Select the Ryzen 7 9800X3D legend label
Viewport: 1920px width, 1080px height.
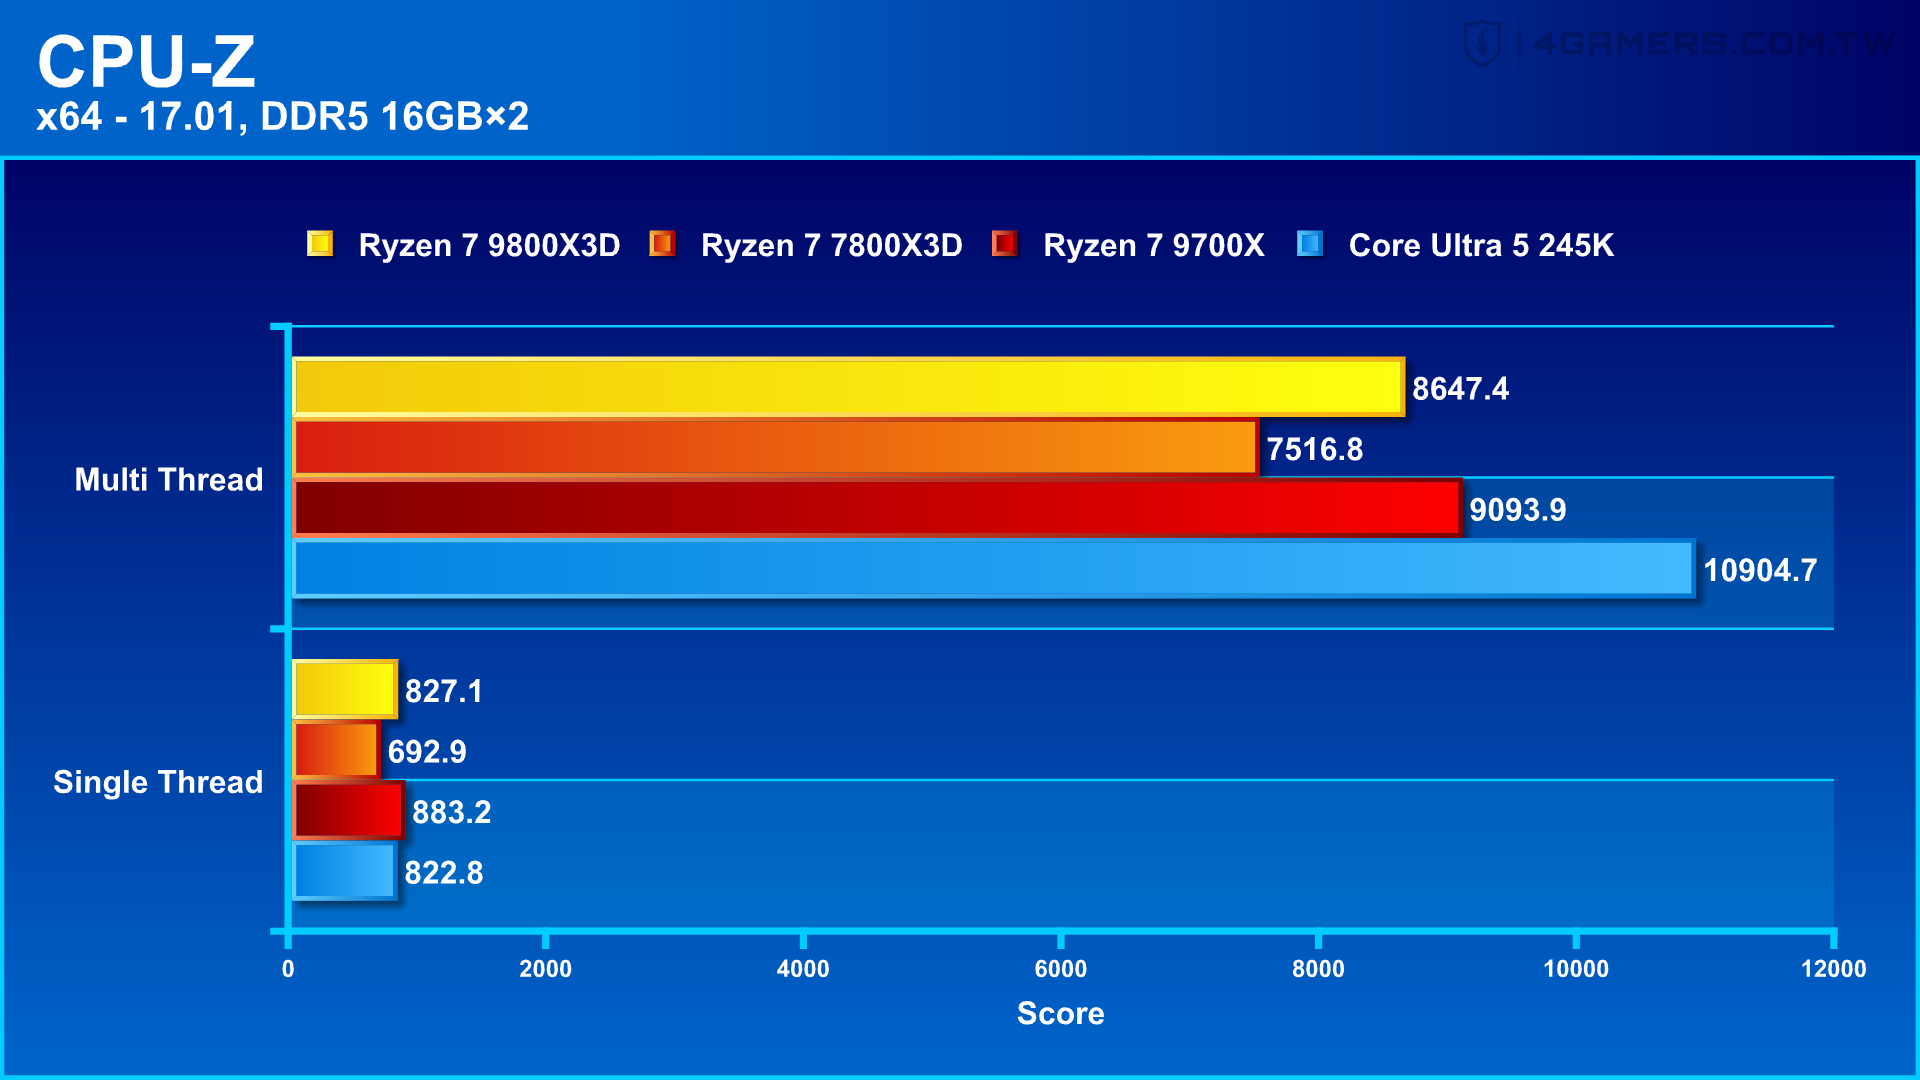click(x=489, y=245)
